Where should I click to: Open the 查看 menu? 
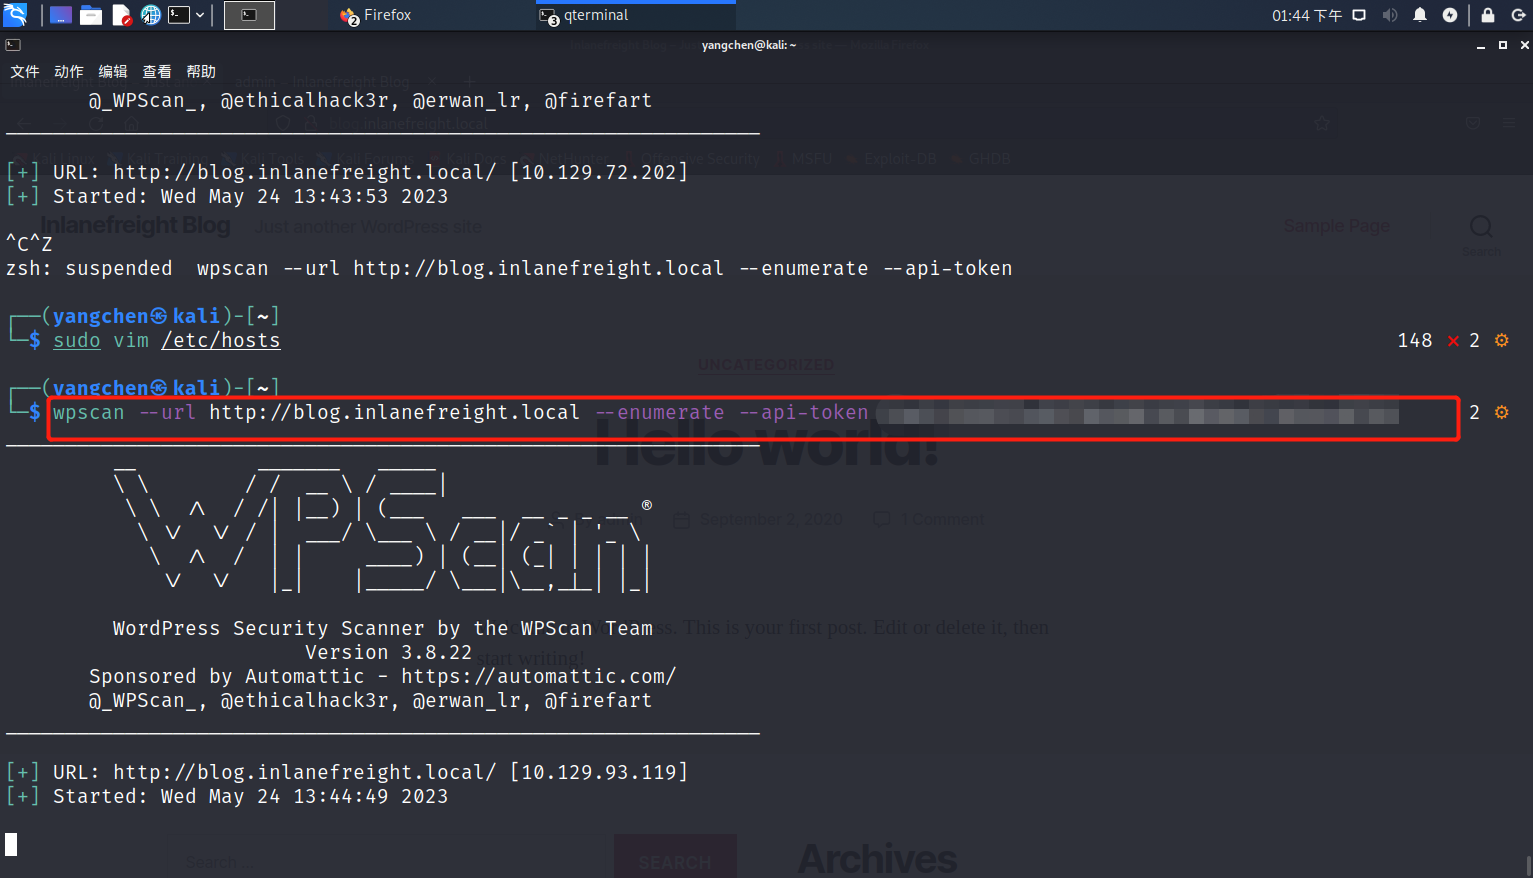click(x=157, y=72)
